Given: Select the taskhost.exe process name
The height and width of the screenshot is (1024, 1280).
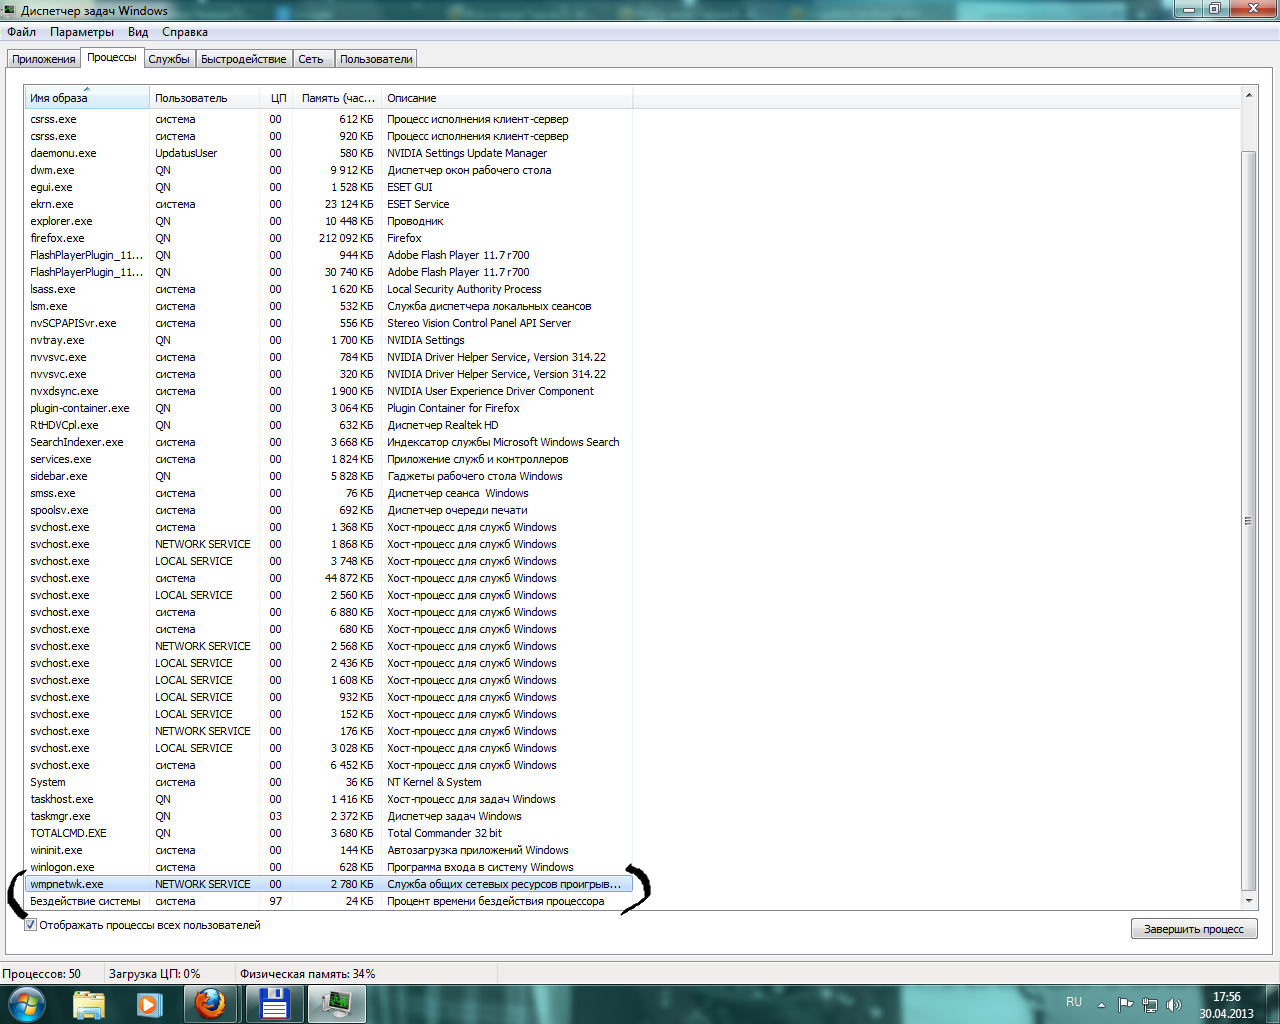Looking at the screenshot, I should [62, 799].
